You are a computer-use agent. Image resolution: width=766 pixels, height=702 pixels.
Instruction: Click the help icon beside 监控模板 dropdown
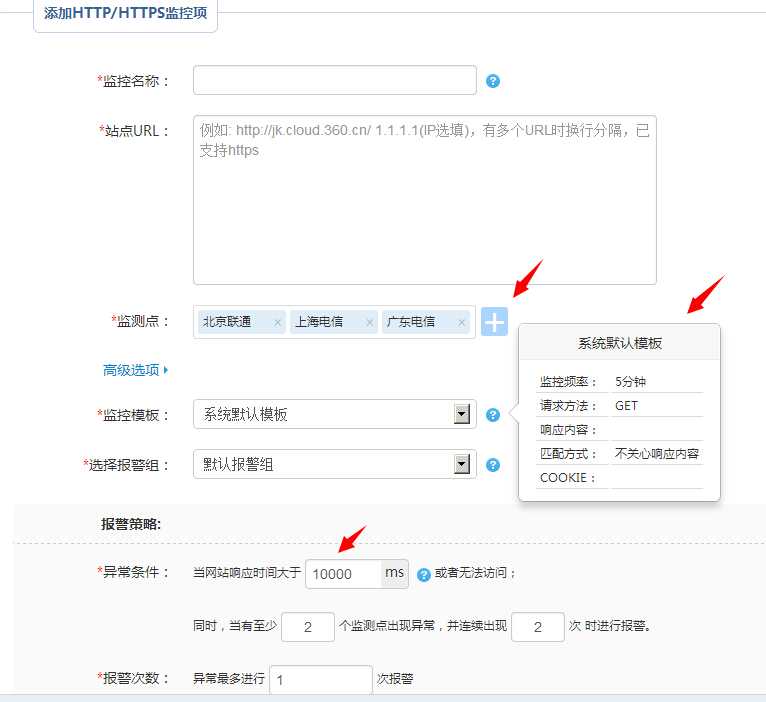tap(492, 415)
